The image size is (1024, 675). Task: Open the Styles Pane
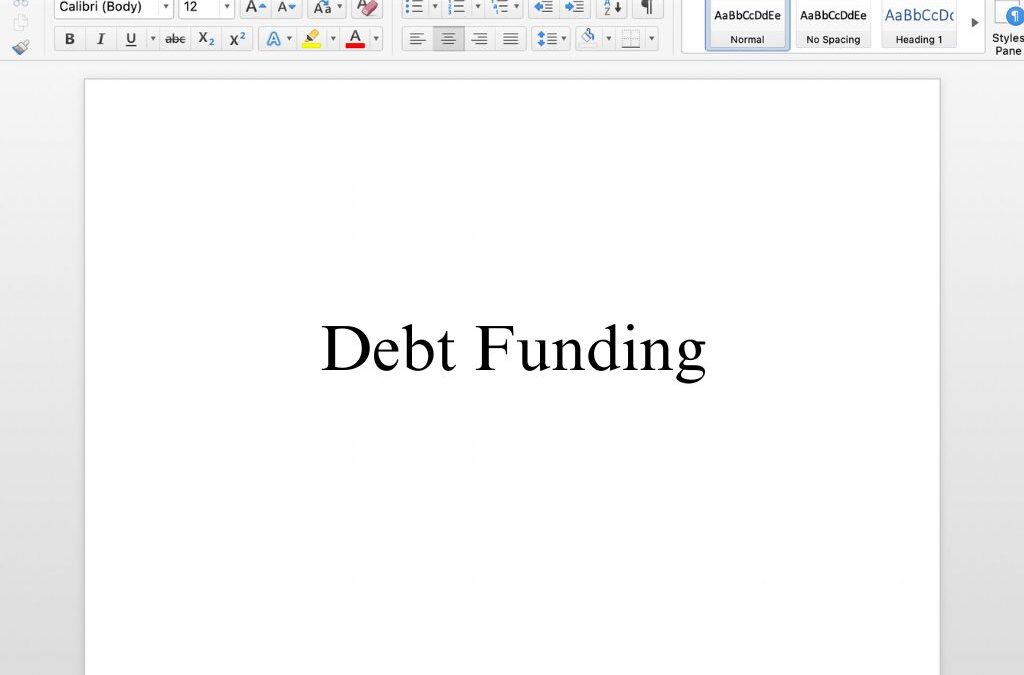click(x=1008, y=29)
